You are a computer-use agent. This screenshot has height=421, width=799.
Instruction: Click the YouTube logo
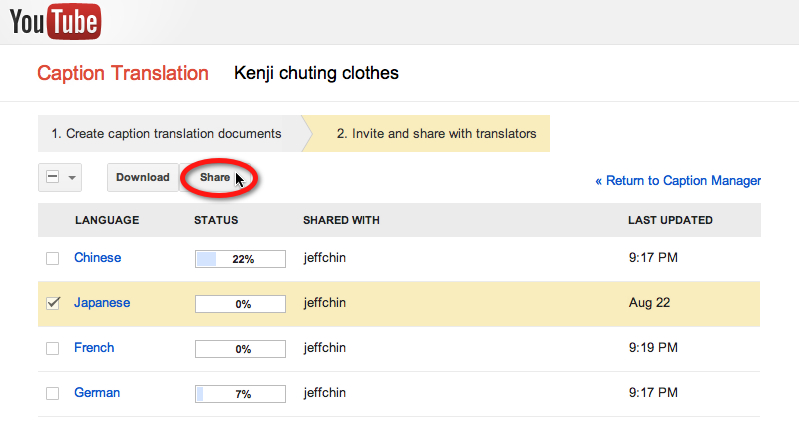[56, 20]
